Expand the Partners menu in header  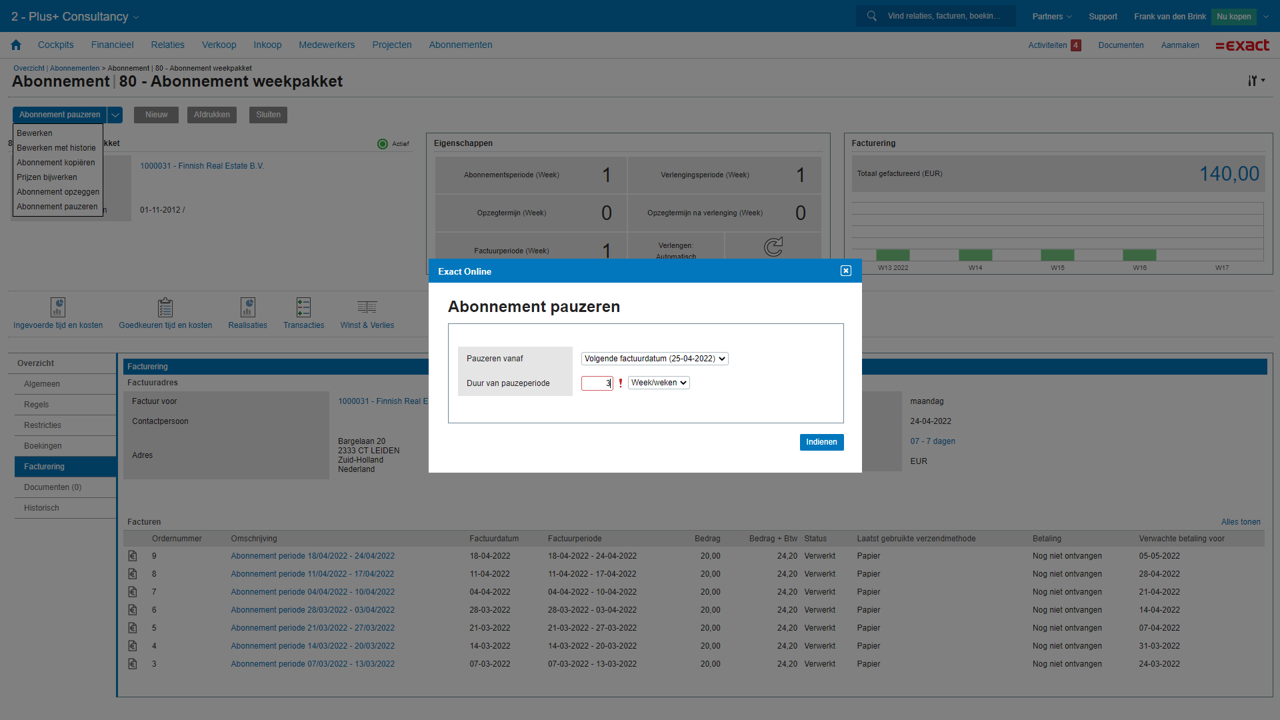pyautogui.click(x=1051, y=16)
